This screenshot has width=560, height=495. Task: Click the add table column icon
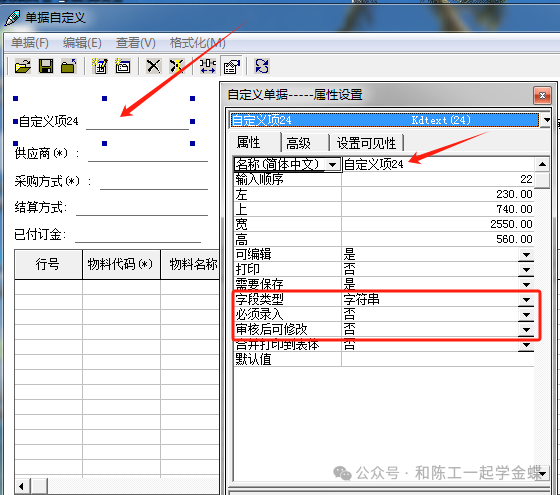(123, 66)
